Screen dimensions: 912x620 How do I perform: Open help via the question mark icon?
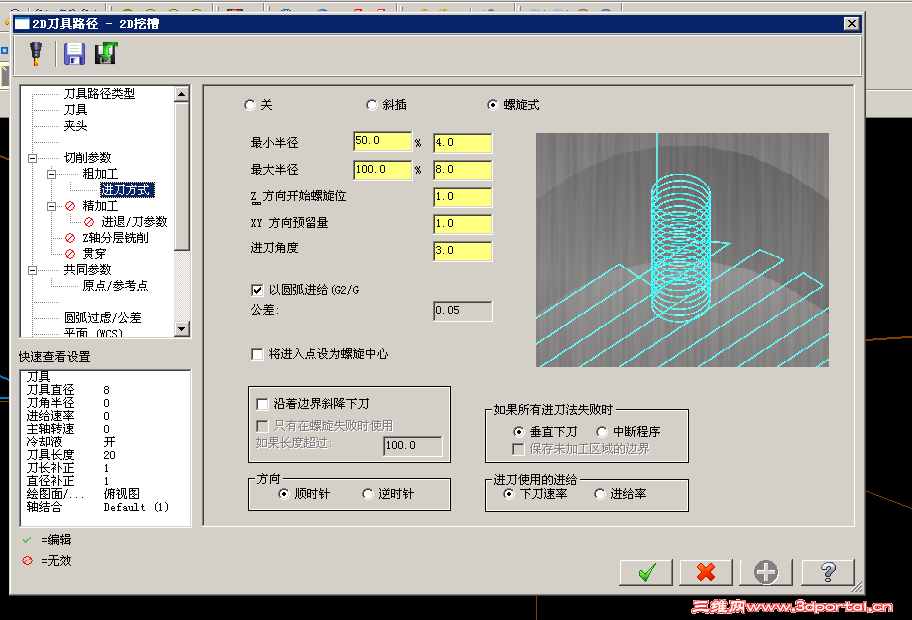point(826,572)
